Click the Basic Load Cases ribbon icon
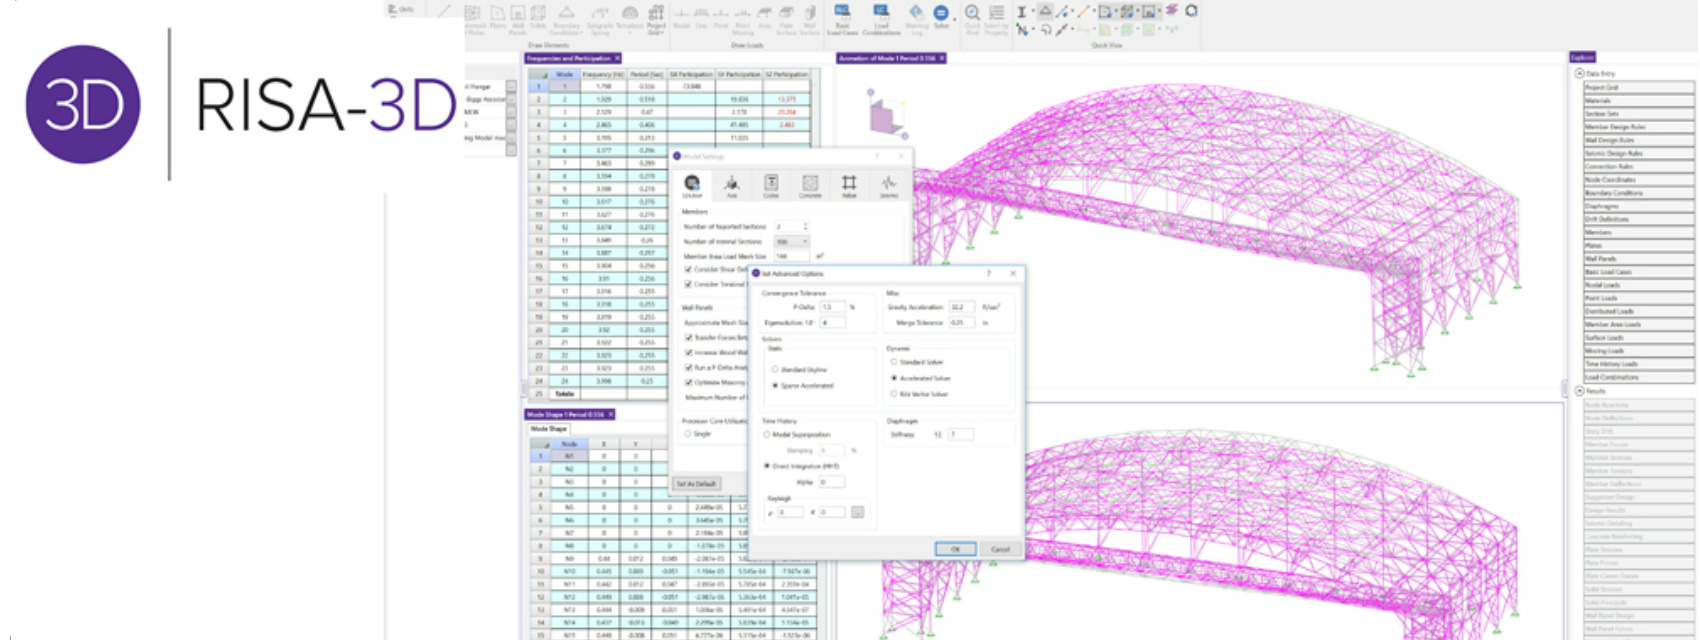This screenshot has width=1700, height=640. pyautogui.click(x=842, y=16)
